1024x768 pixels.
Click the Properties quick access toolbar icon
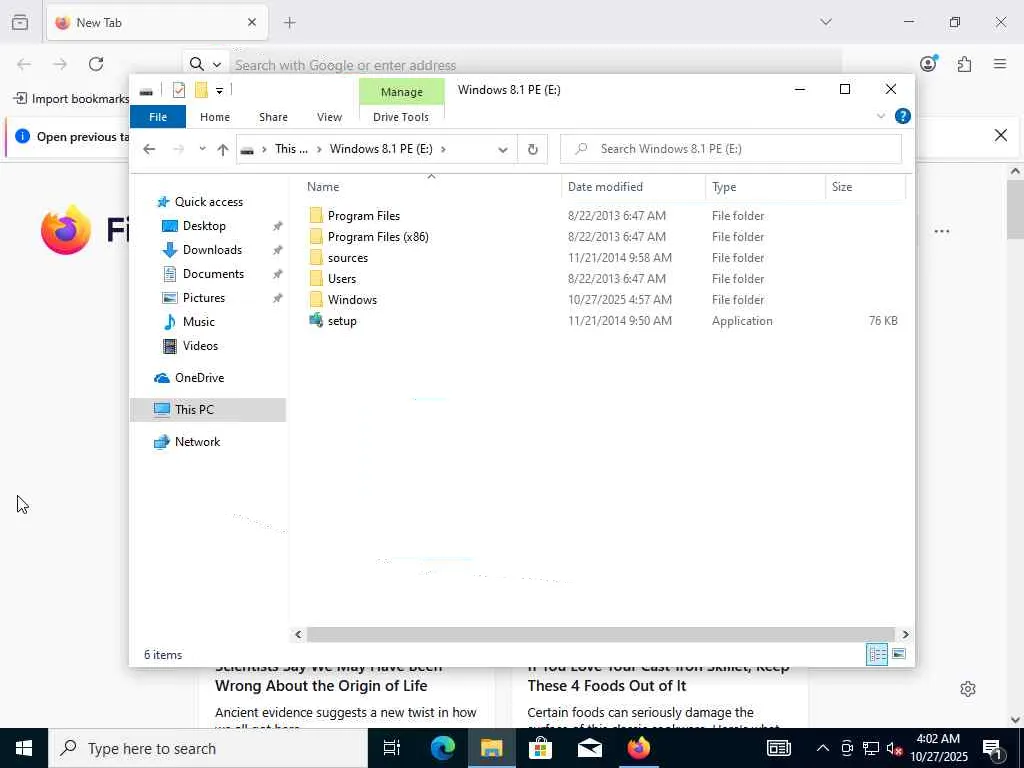(179, 90)
